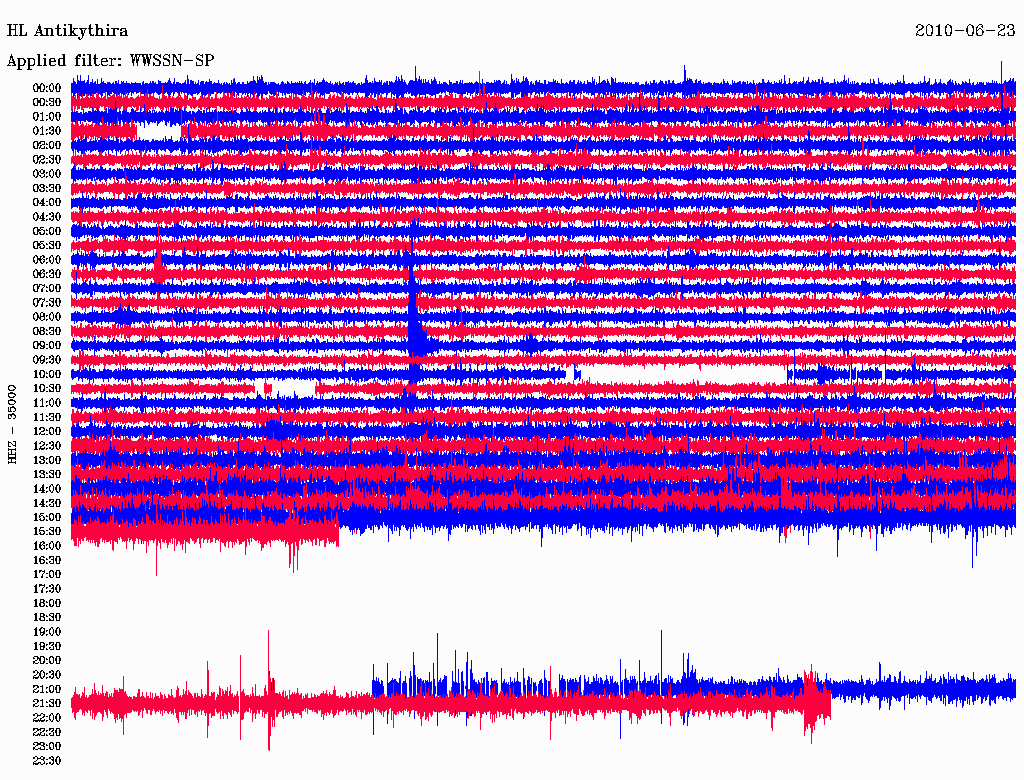Select the 06:30 time label
The image size is (1024, 780).
click(x=47, y=274)
